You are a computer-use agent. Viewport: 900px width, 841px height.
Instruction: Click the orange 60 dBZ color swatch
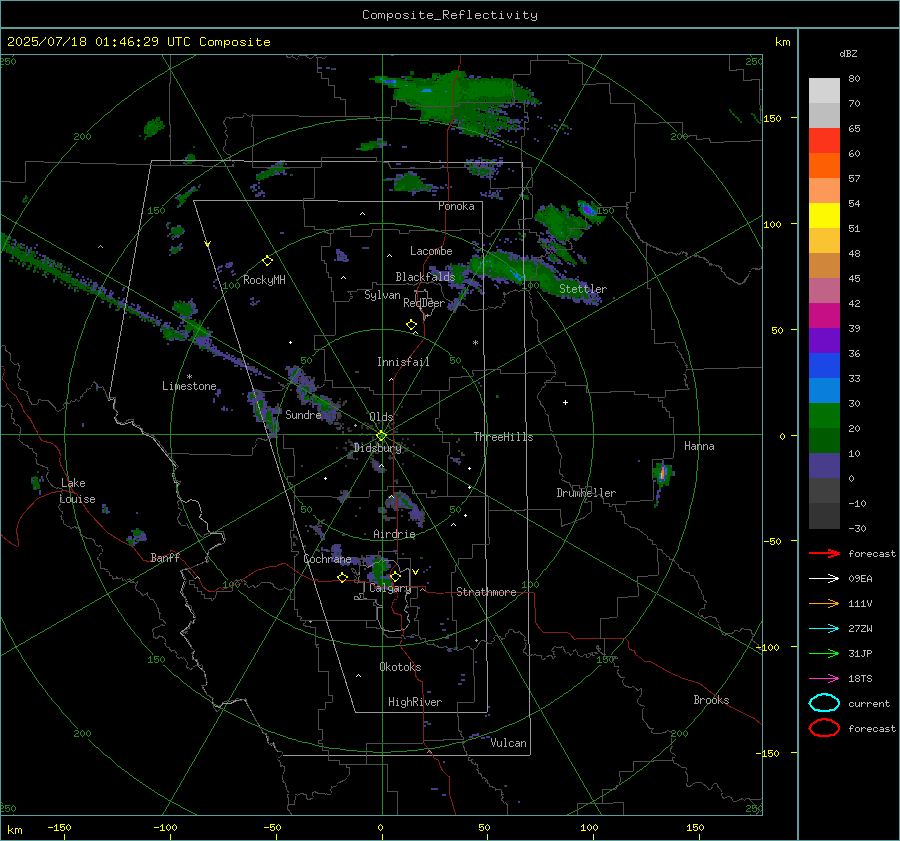click(824, 165)
